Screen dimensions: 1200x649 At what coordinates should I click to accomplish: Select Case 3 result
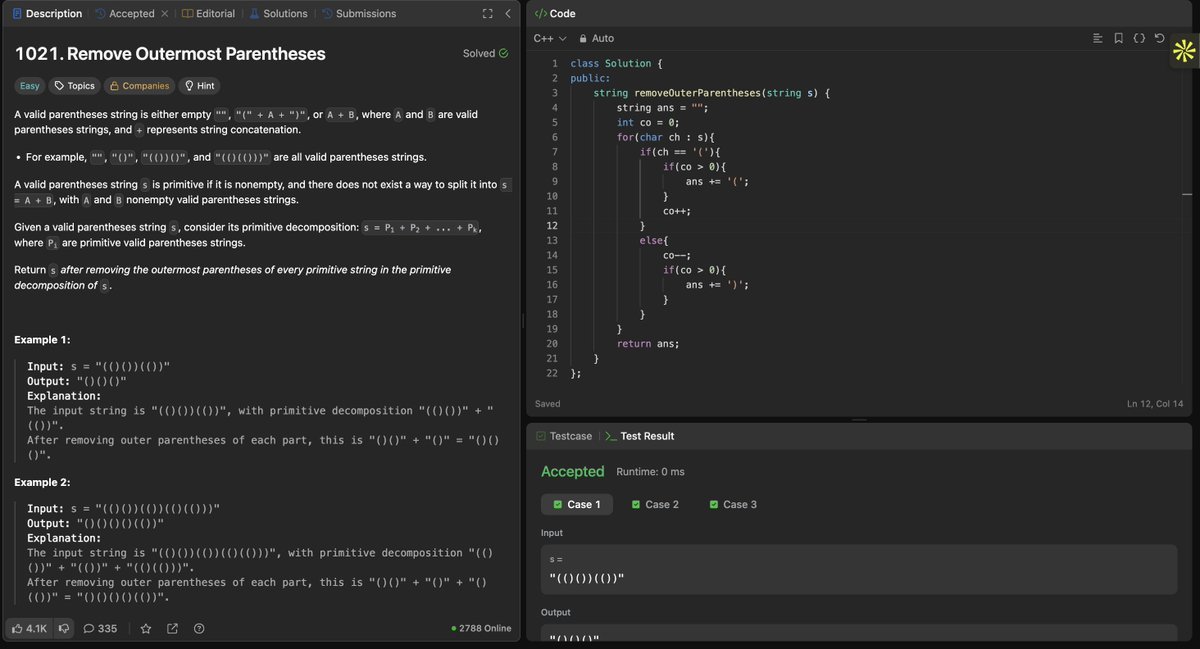tap(733, 504)
